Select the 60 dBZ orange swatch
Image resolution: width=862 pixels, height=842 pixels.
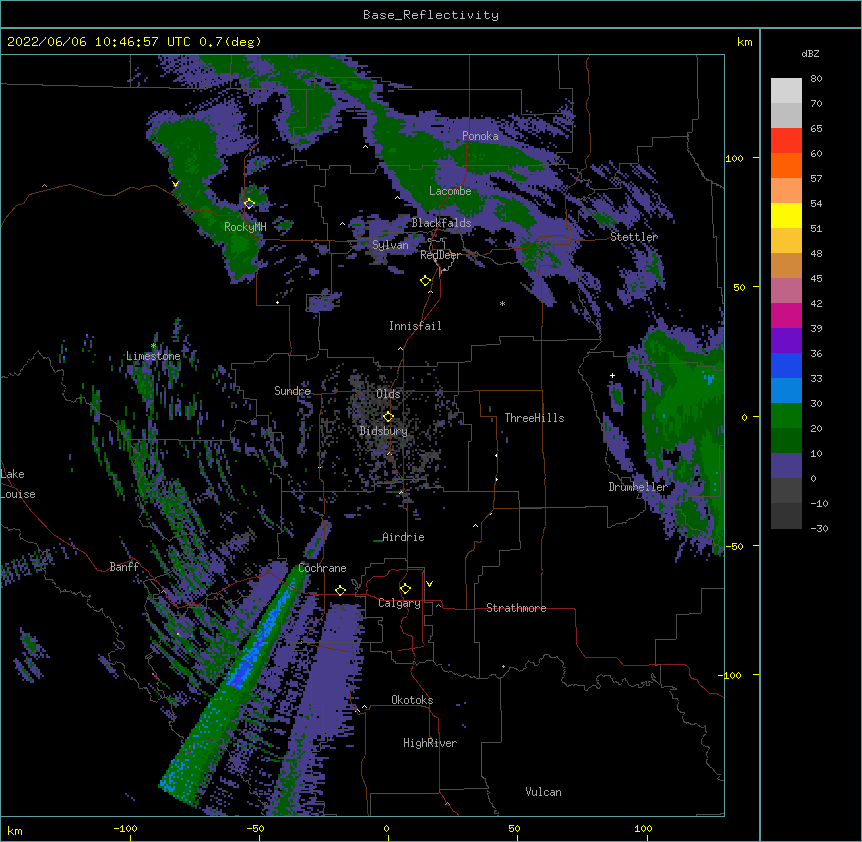click(786, 165)
